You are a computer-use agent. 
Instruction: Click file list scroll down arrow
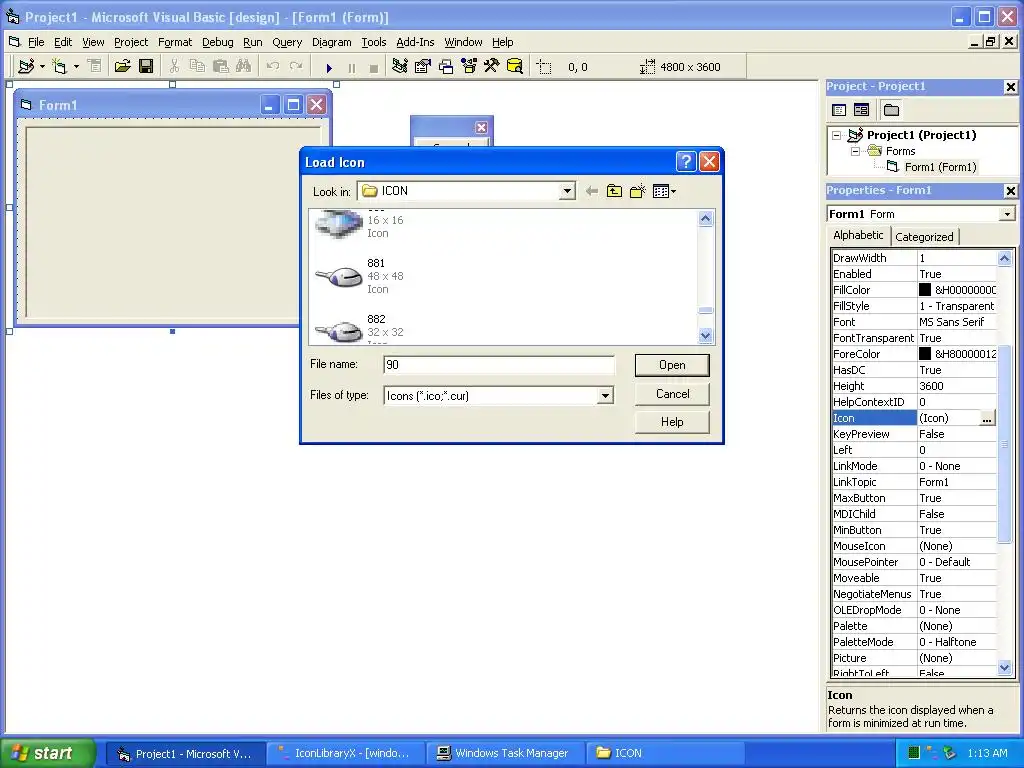coord(705,336)
